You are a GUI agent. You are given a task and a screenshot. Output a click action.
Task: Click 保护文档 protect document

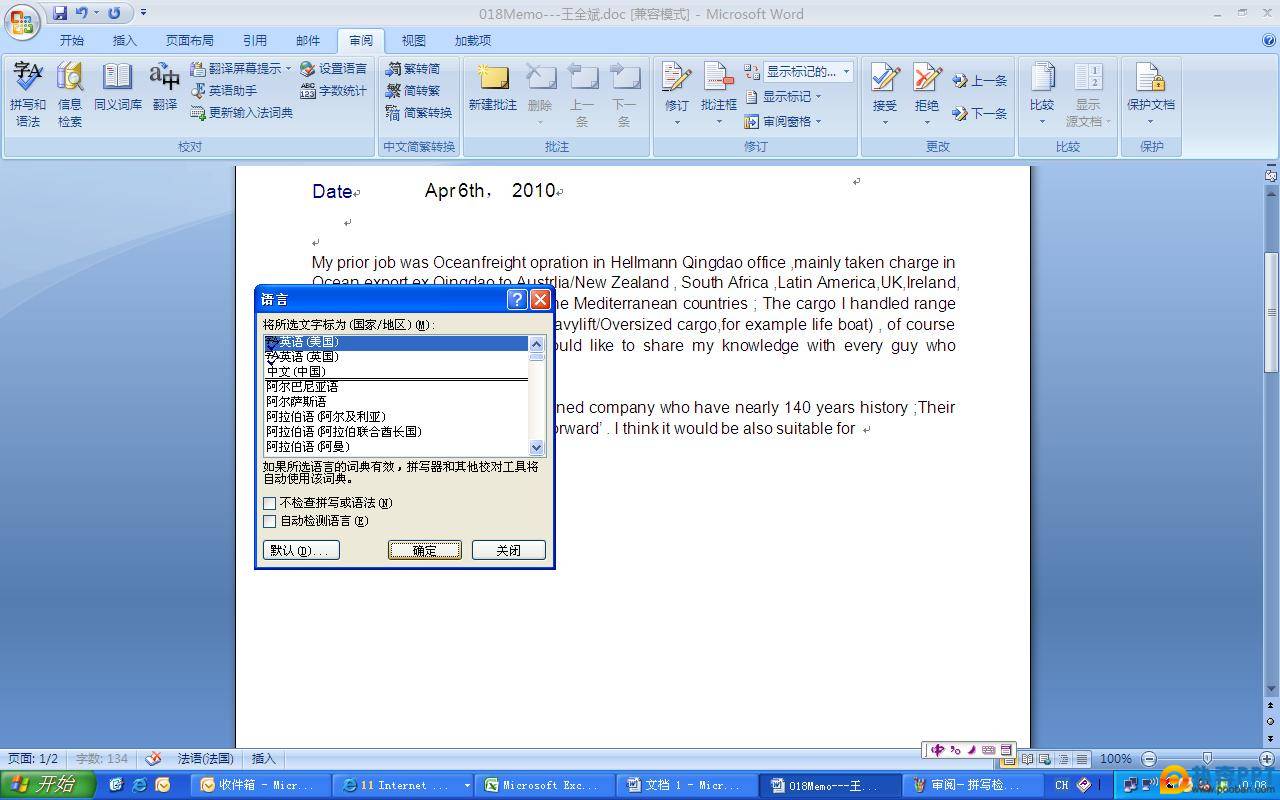point(1151,95)
